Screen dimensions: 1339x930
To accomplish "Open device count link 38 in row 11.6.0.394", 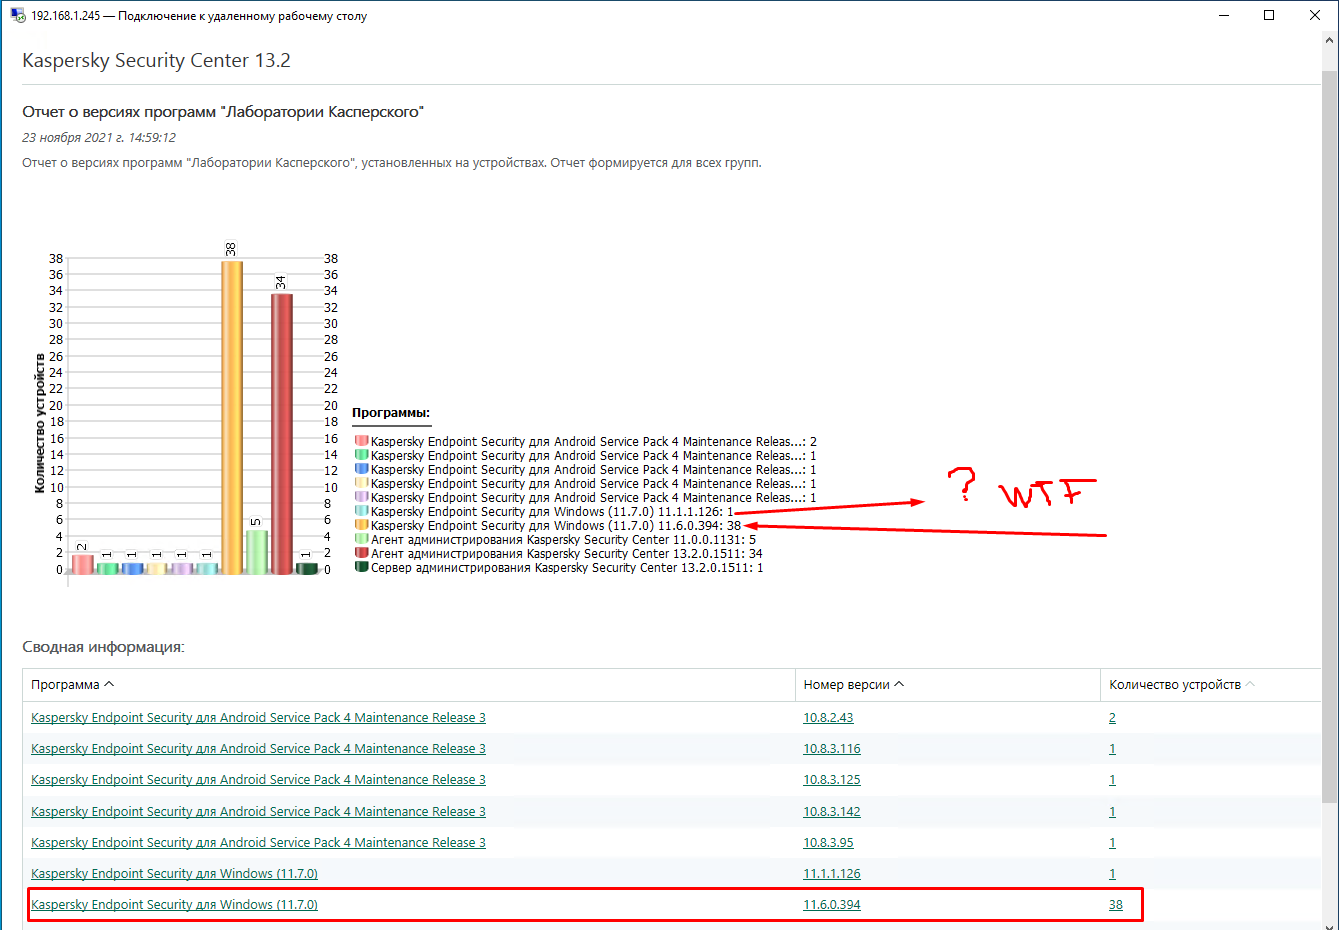I will (1116, 905).
